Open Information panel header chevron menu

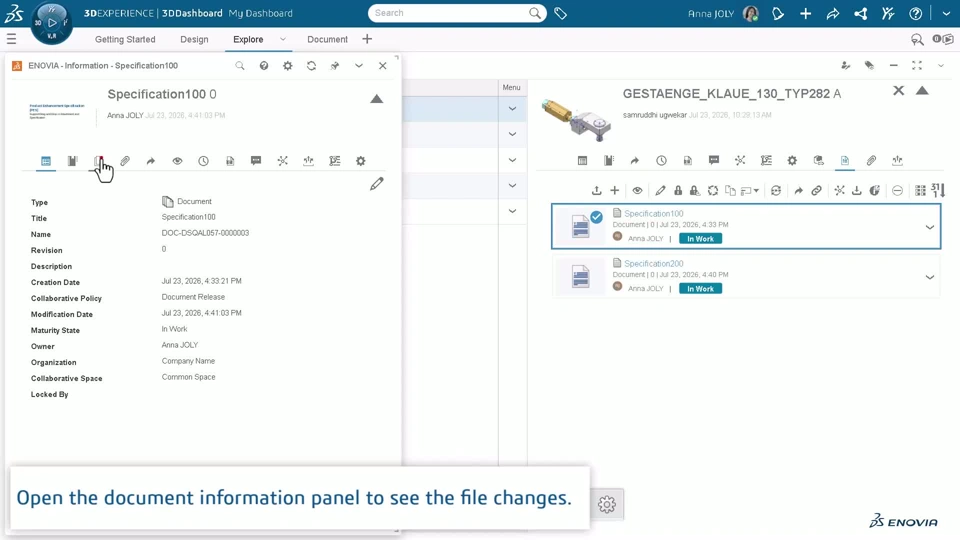pyautogui.click(x=359, y=66)
